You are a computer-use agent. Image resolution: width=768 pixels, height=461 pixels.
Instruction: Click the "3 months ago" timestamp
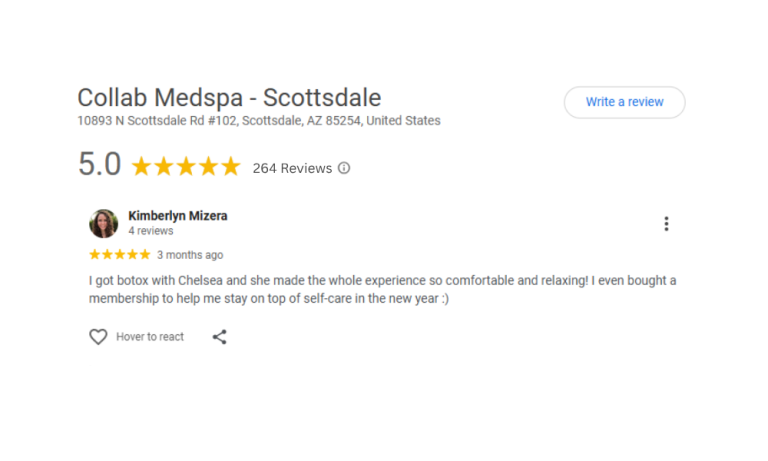(x=190, y=255)
